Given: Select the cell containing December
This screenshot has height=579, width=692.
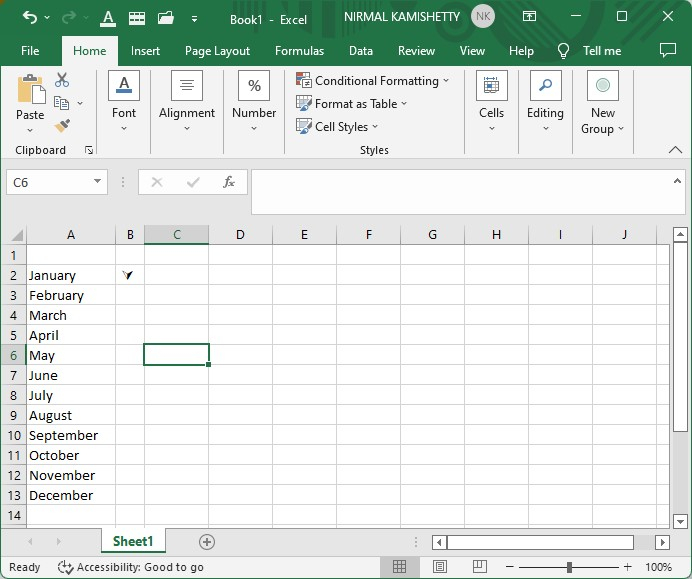Looking at the screenshot, I should [71, 495].
